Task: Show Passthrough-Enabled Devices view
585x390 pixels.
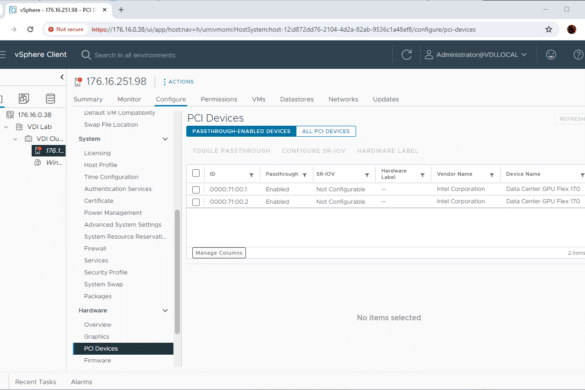Action: coord(241,131)
